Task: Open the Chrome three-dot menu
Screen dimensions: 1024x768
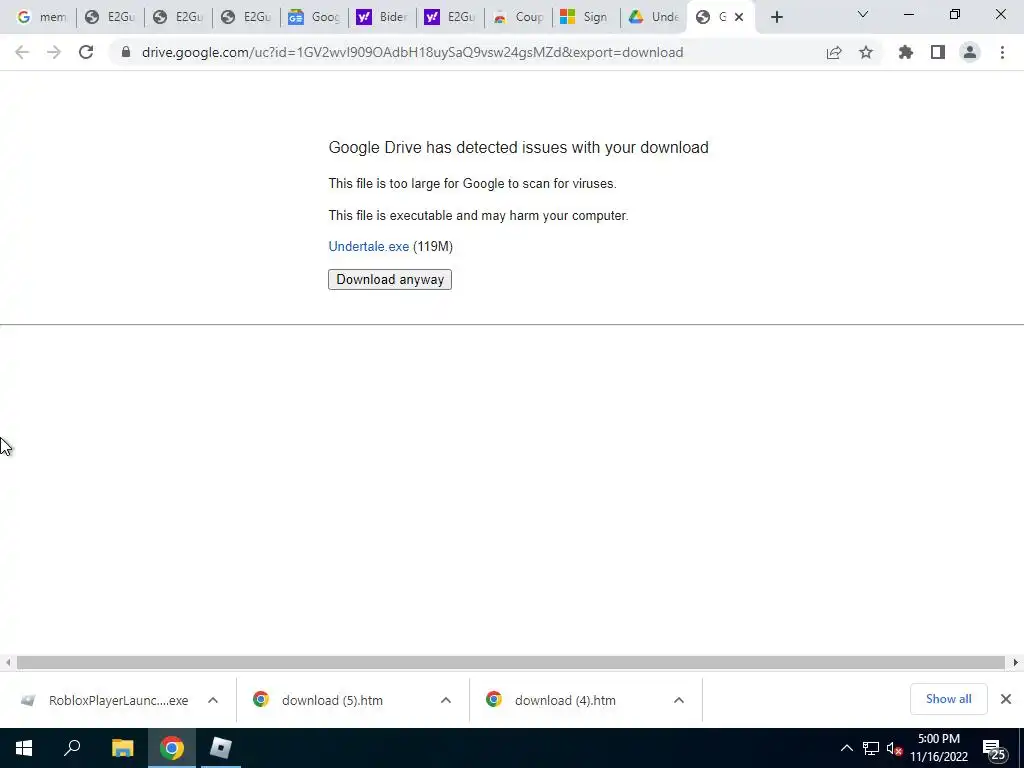Action: coord(1002,52)
